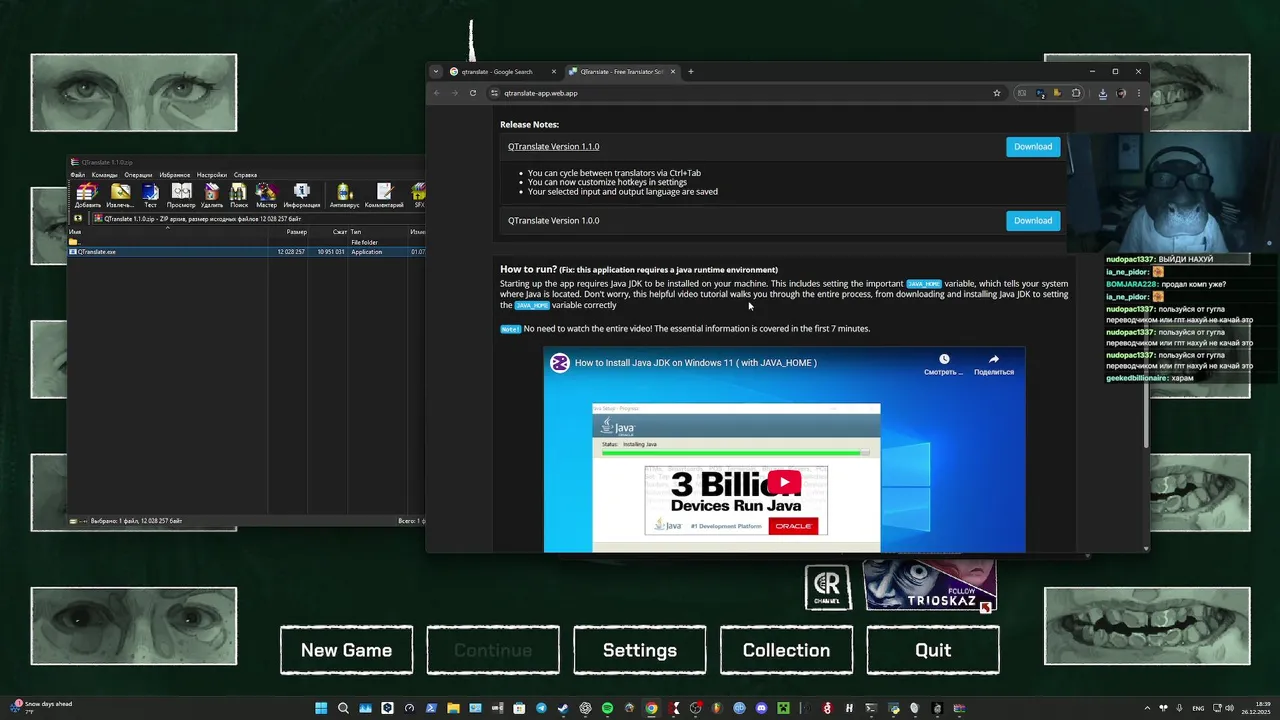Click the ENG language indicator in tray
The image size is (1280, 720).
(1199, 708)
